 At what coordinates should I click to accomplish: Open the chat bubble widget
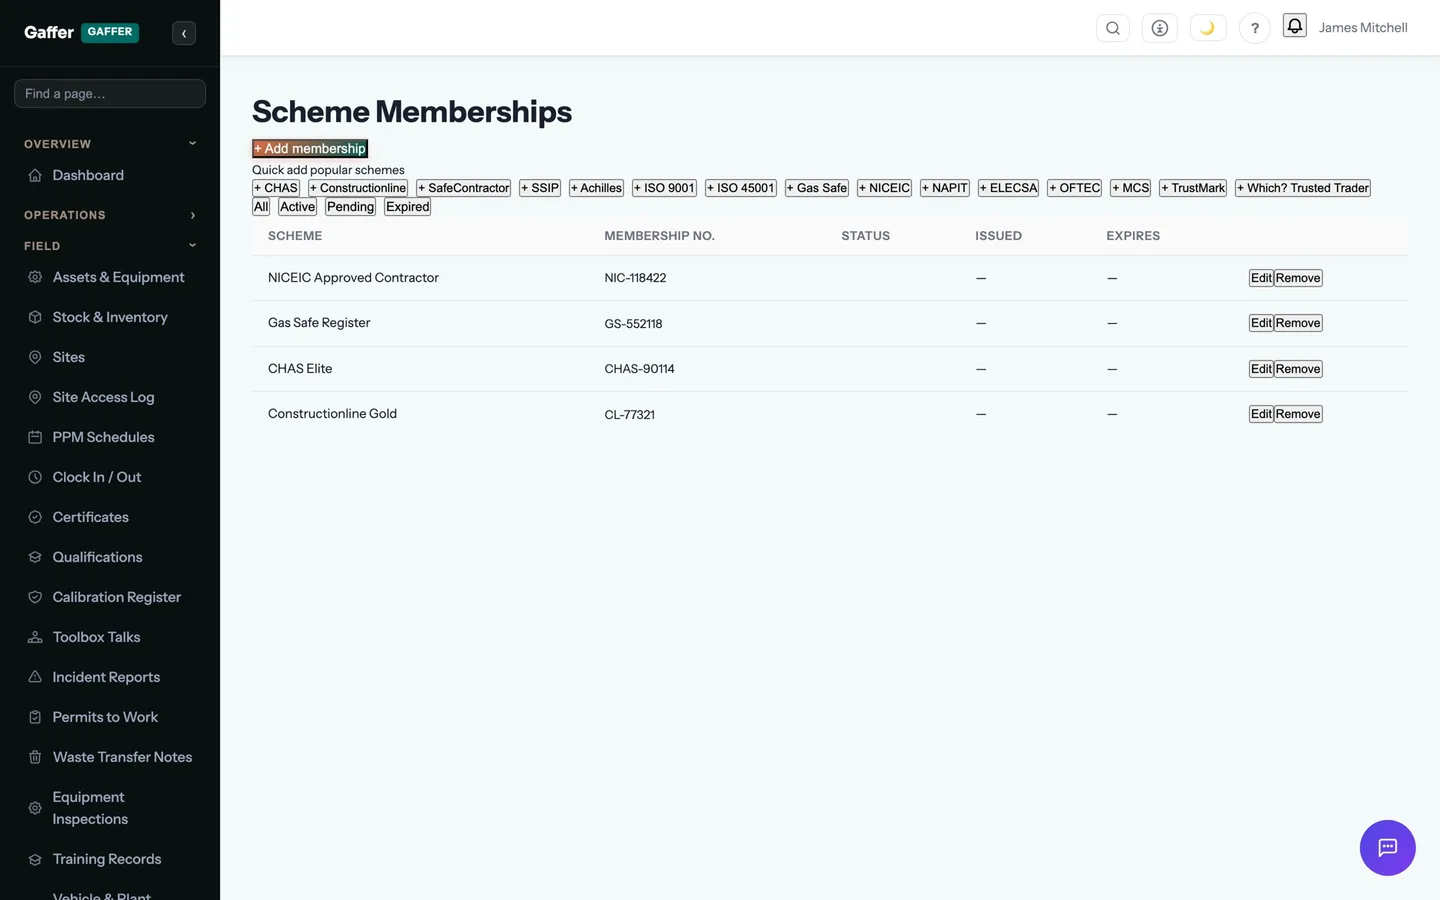click(1388, 848)
